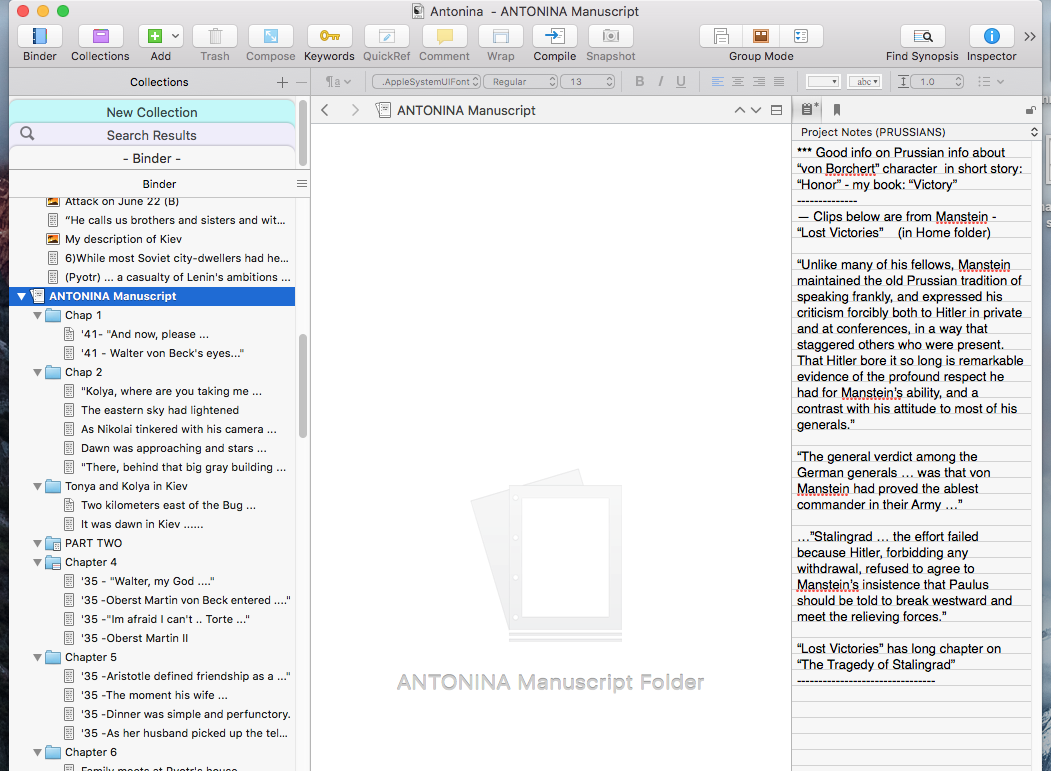Collapse the Chapter 4 folder
1051x771 pixels.
tap(38, 562)
